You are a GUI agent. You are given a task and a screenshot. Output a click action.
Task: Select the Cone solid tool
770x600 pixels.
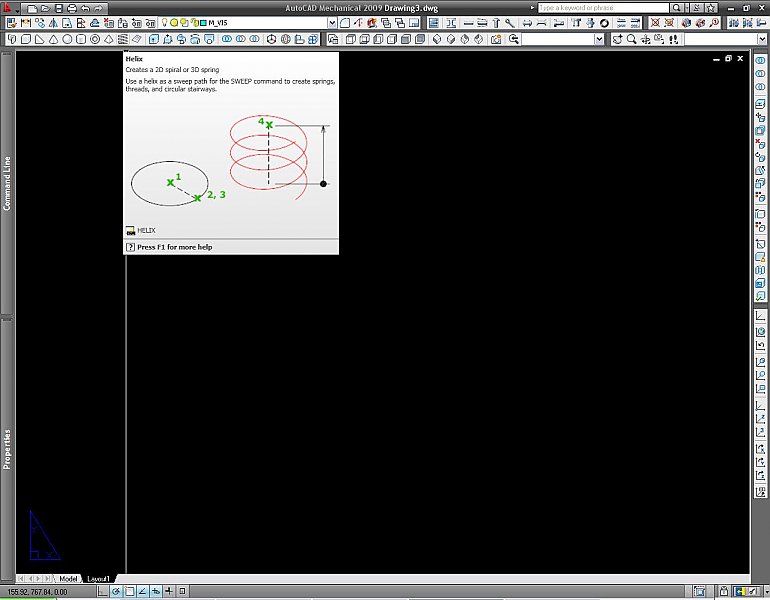(54, 39)
